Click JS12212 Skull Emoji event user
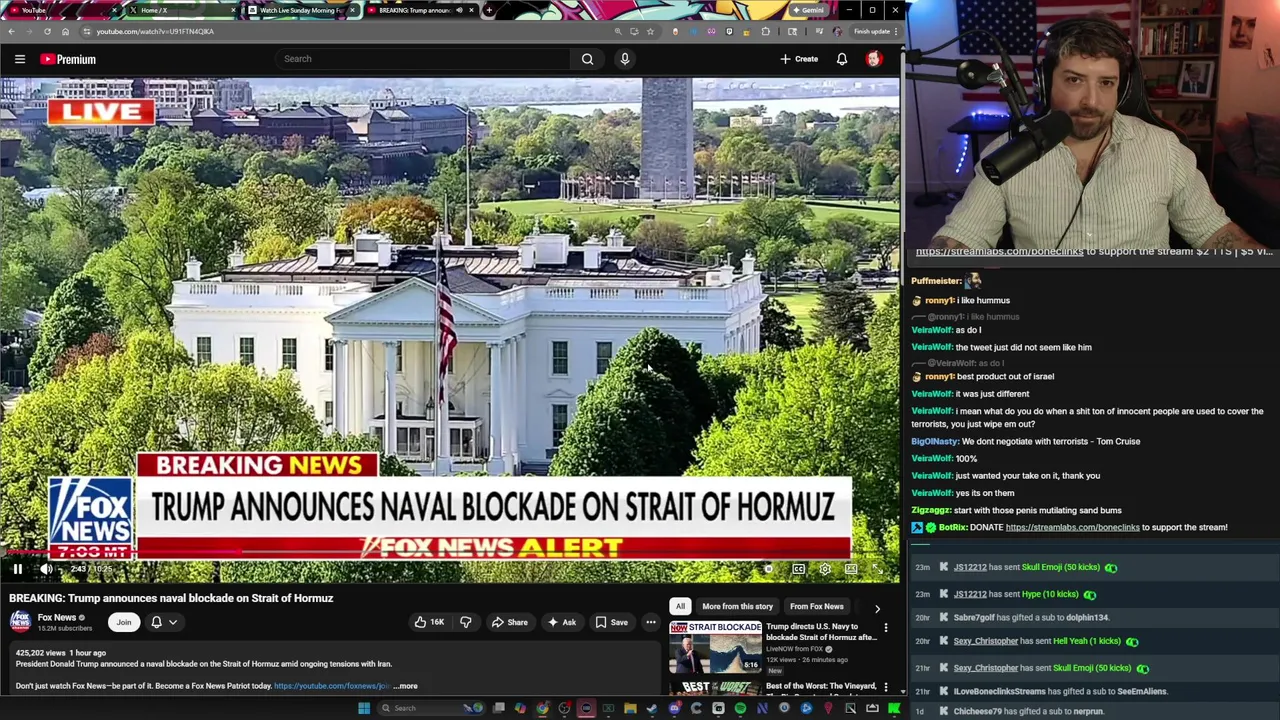Screen dimensions: 1280x720 970,567
